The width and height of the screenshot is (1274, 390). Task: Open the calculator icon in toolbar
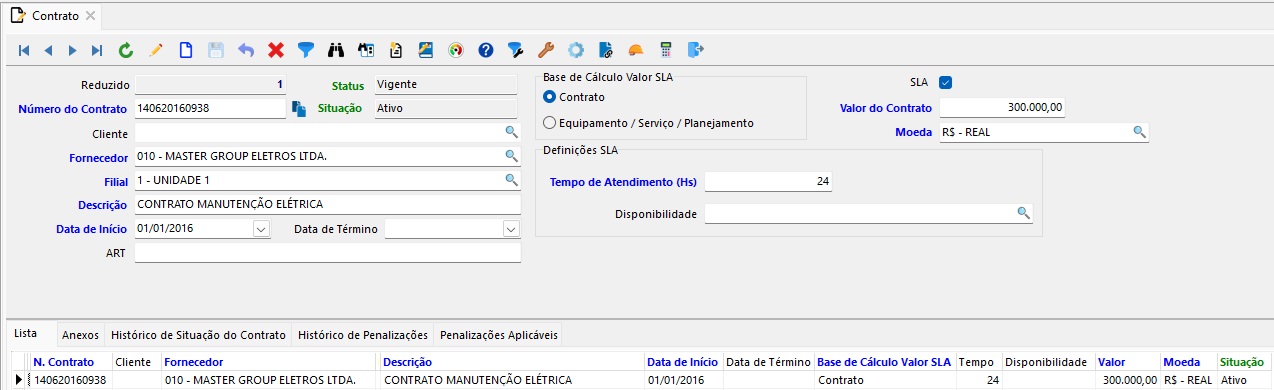(666, 49)
